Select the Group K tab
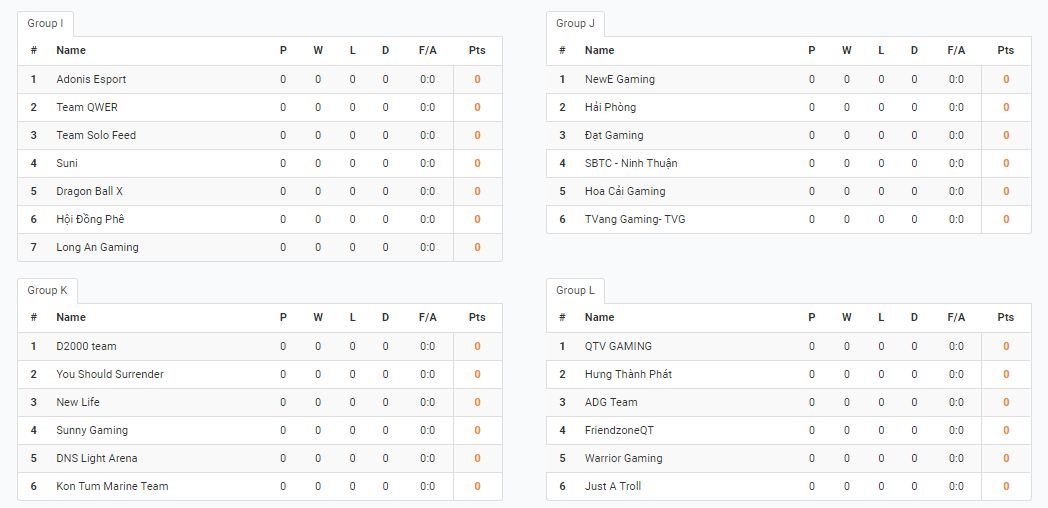This screenshot has height=508, width=1048. click(x=47, y=291)
